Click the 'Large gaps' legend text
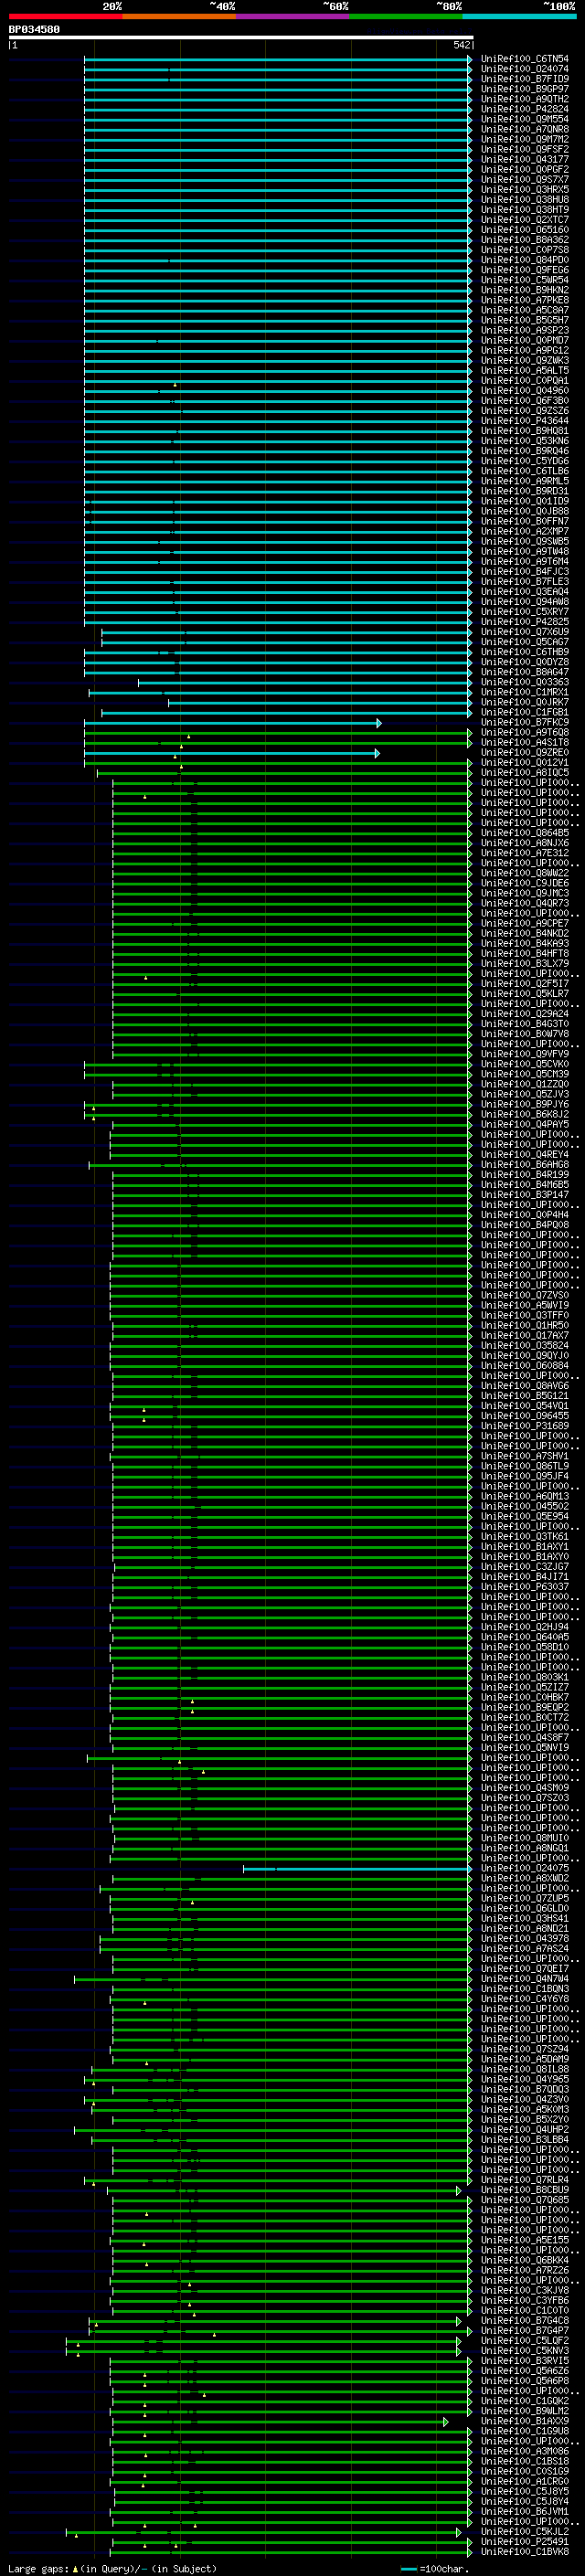 click(38, 2568)
